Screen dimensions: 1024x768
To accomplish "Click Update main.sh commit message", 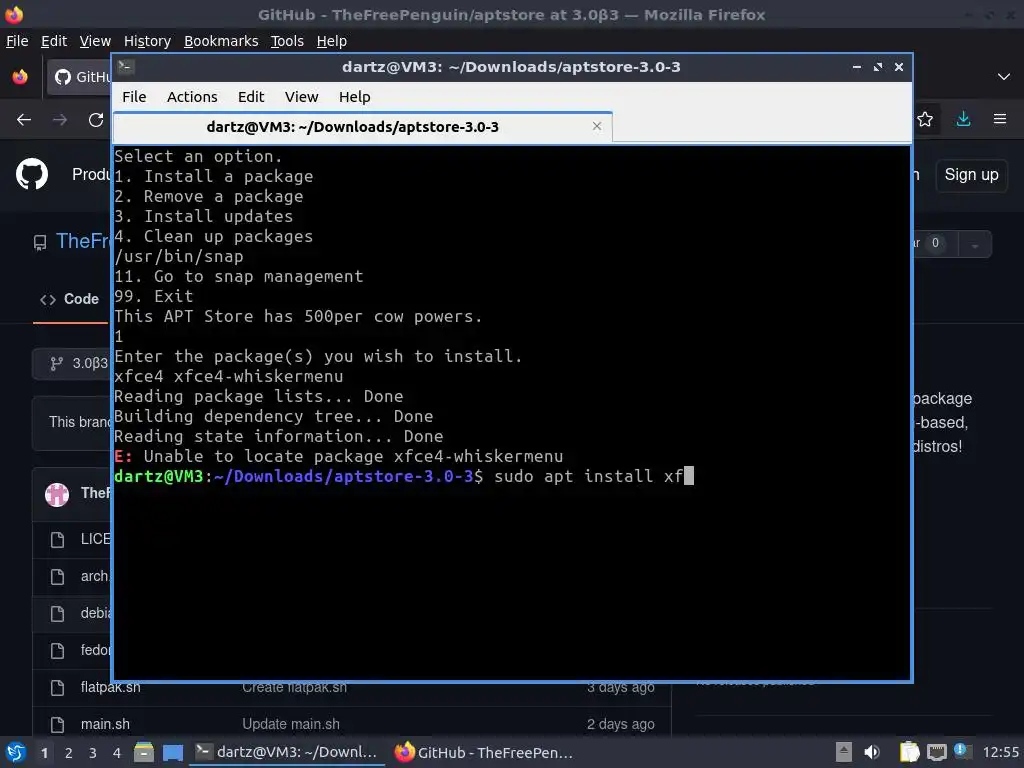I will pyautogui.click(x=291, y=724).
